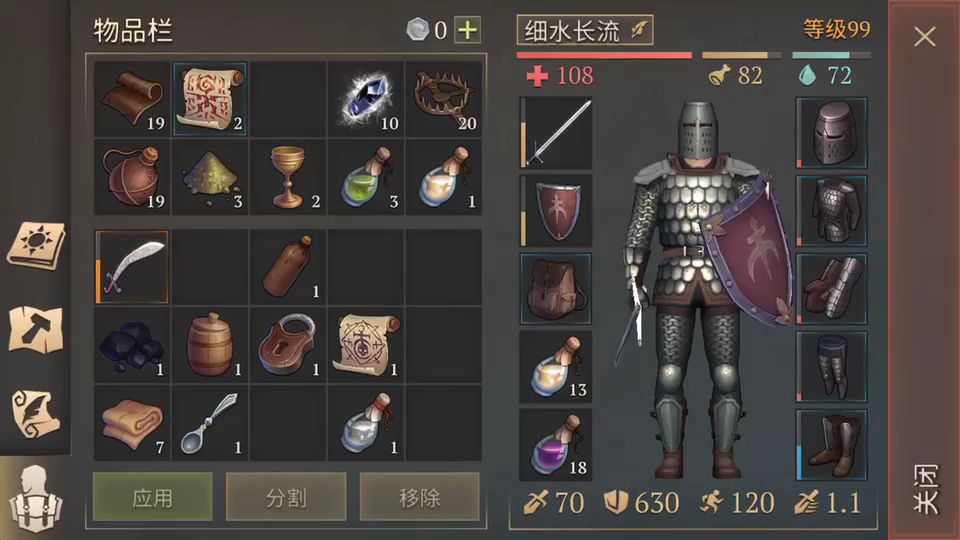The image size is (960, 540).
Task: Click the equipped helmet armor slot
Action: click(831, 132)
